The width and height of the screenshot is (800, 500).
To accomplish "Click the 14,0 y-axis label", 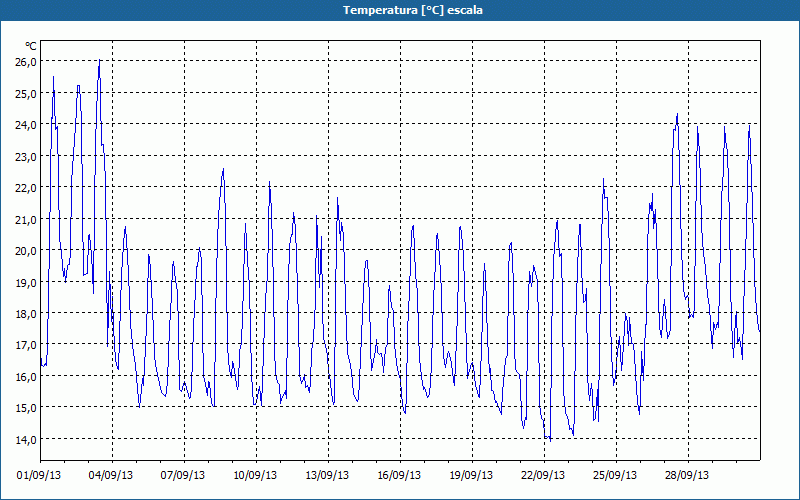I will pyautogui.click(x=26, y=440).
